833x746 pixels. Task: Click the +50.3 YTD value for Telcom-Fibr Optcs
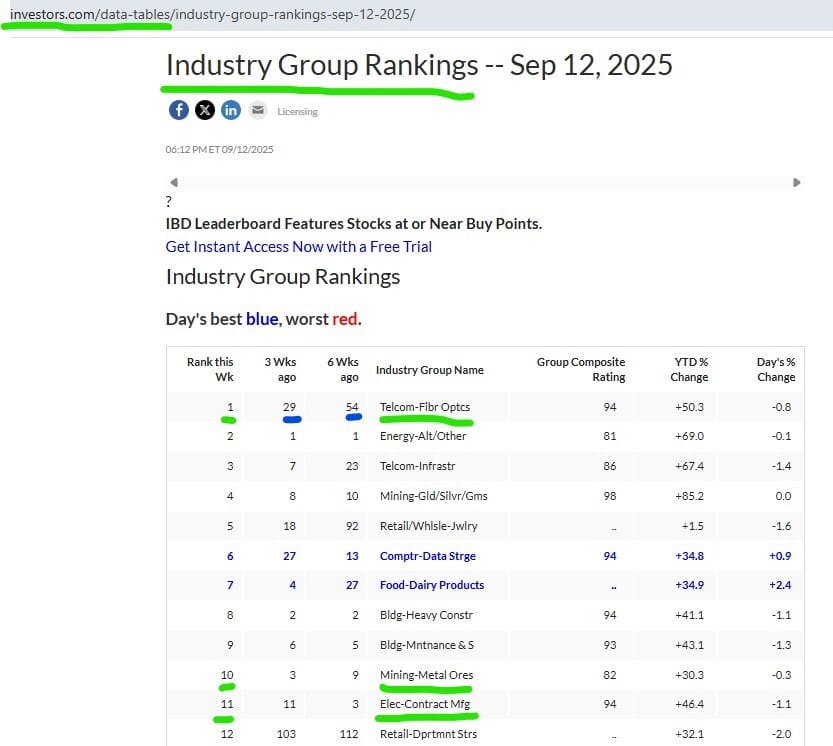click(x=690, y=407)
